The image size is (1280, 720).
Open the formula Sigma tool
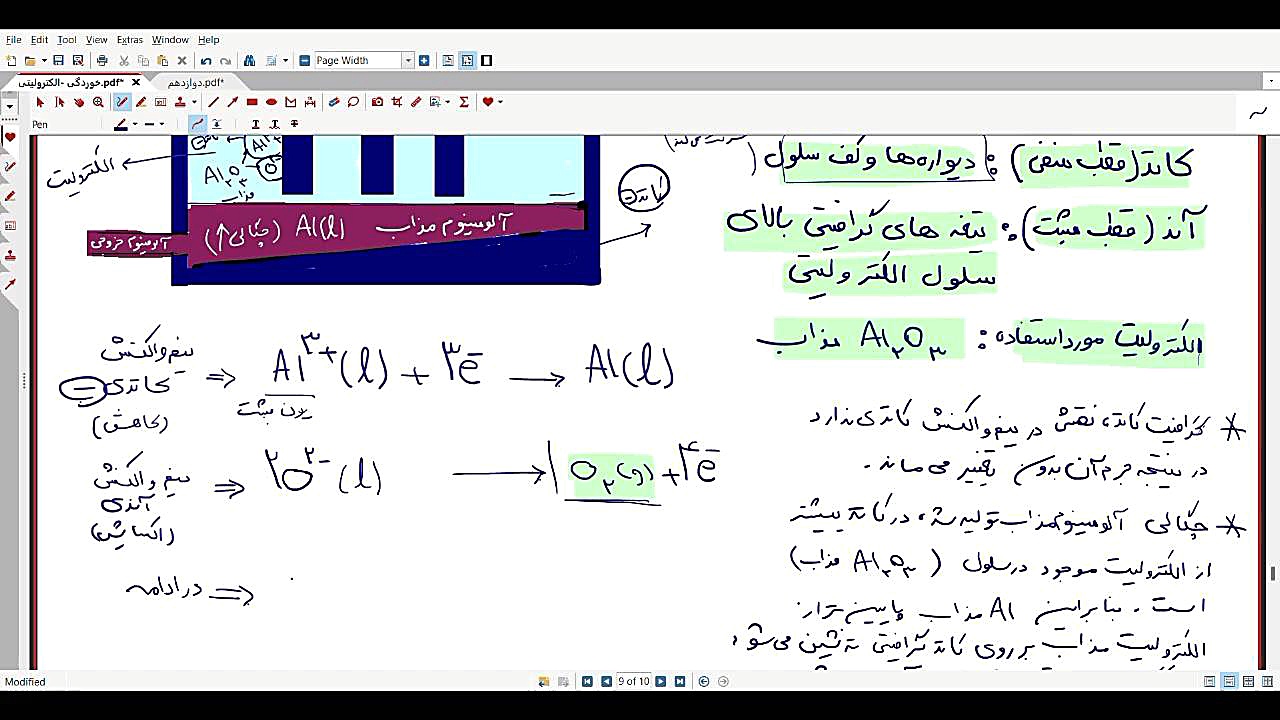[464, 102]
